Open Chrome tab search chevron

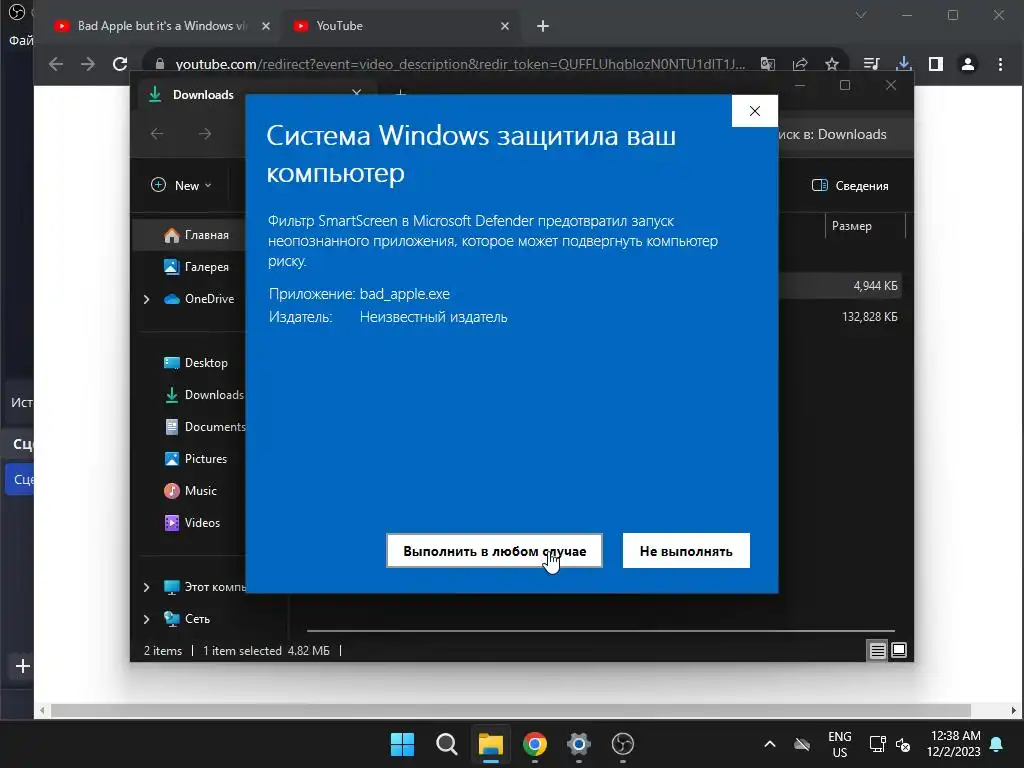tap(861, 14)
